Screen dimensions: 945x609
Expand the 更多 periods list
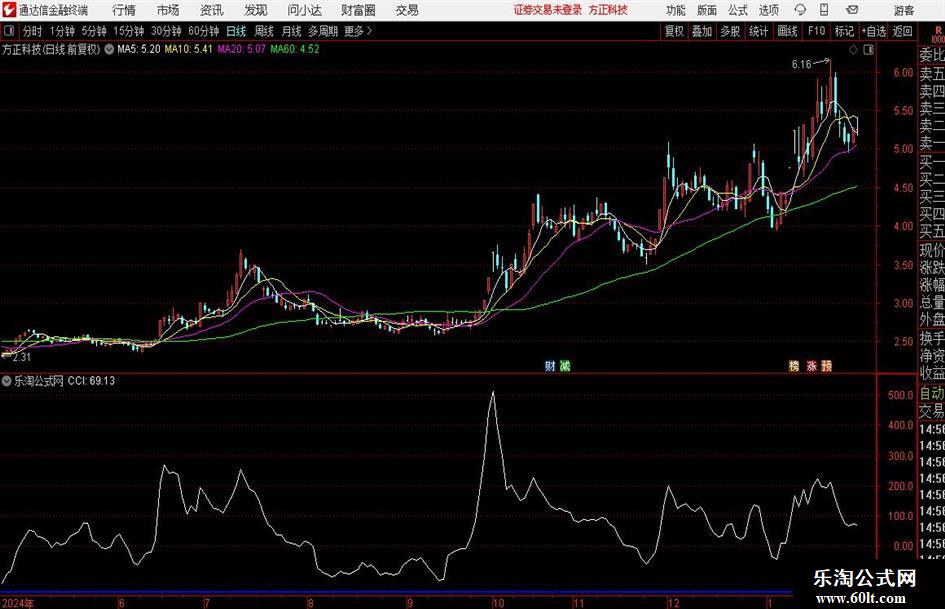coord(358,31)
